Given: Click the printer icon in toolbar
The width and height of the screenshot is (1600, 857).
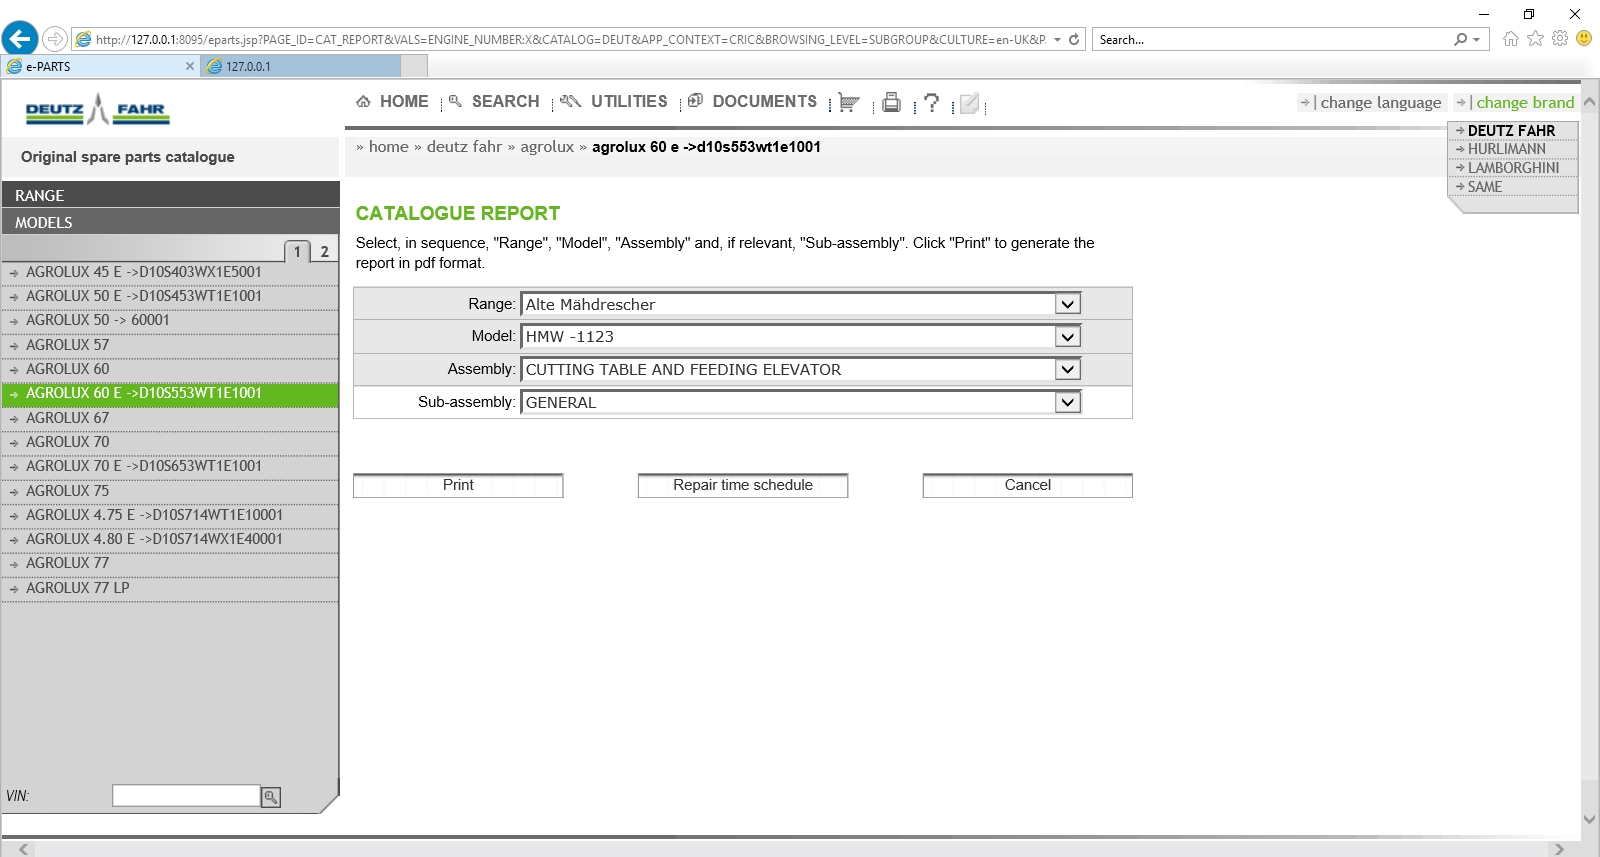Looking at the screenshot, I should [x=891, y=102].
